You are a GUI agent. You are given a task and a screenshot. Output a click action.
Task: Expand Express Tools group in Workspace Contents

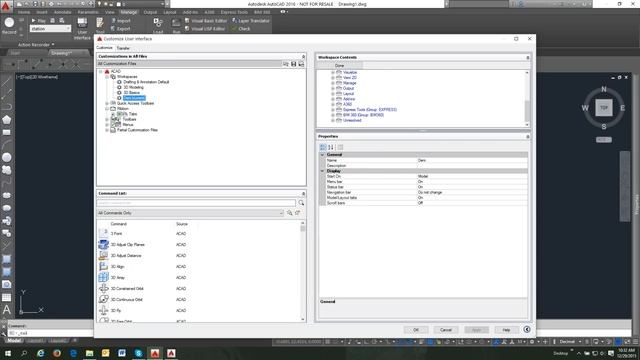[333, 110]
